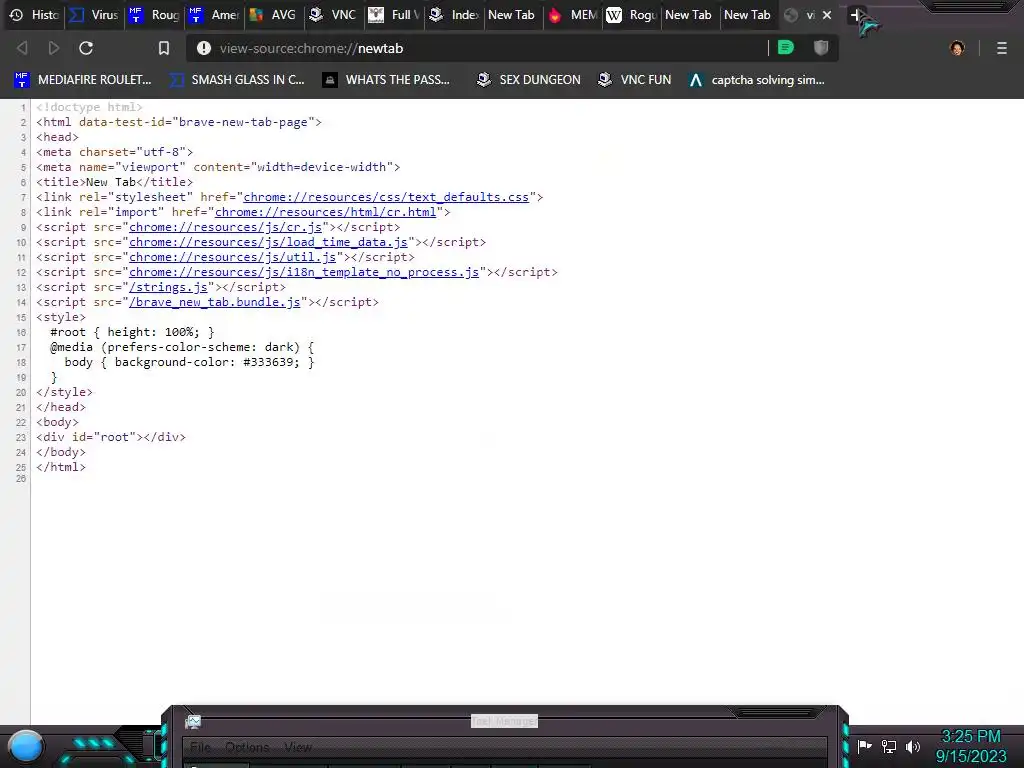This screenshot has width=1024, height=768.
Task: Reload the view-source page
Action: pyautogui.click(x=86, y=48)
